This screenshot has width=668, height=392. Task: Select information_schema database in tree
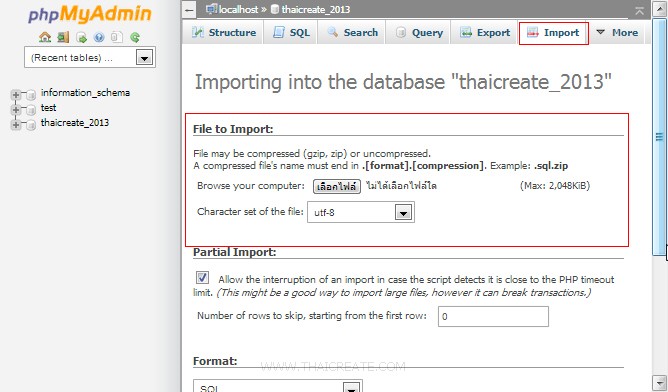point(85,92)
